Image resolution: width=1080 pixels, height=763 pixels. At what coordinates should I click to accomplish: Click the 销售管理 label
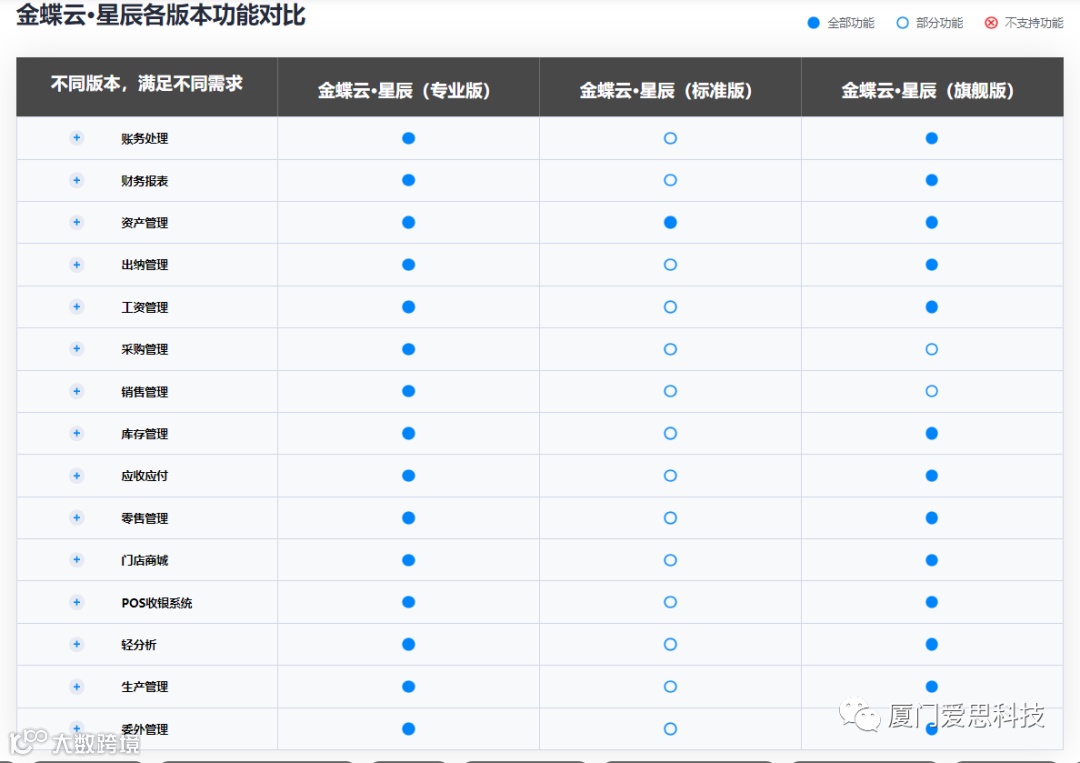pyautogui.click(x=145, y=392)
